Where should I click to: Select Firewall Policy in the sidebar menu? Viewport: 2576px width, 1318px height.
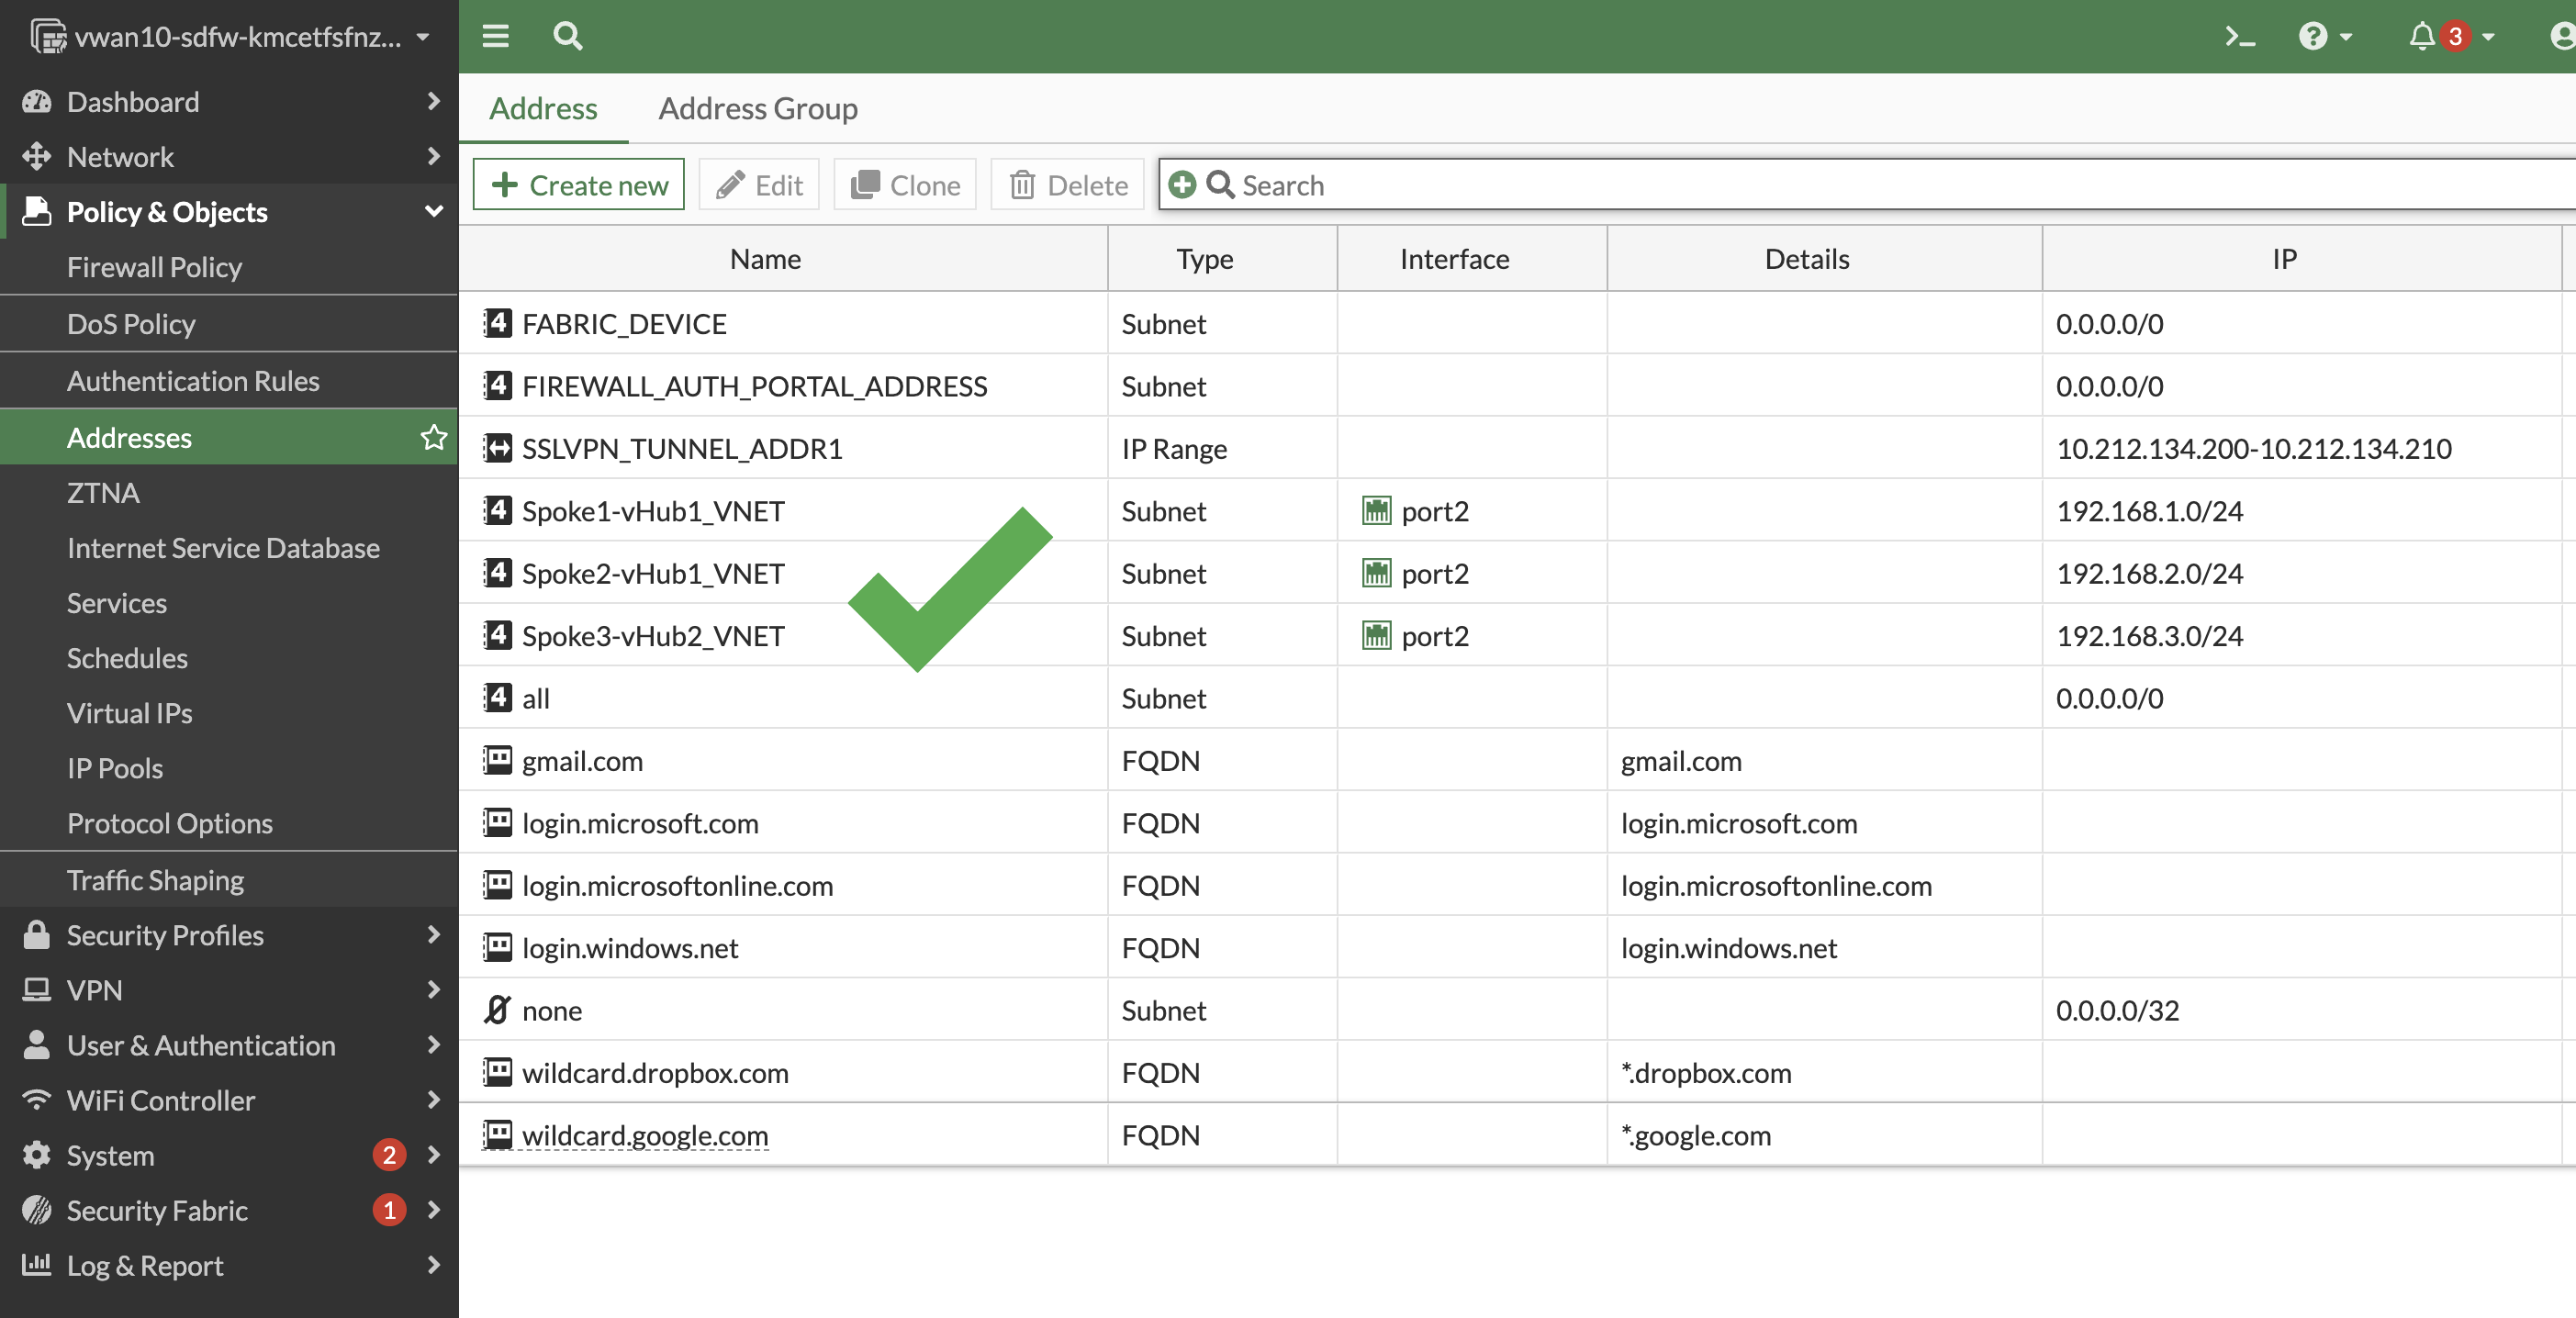(154, 267)
